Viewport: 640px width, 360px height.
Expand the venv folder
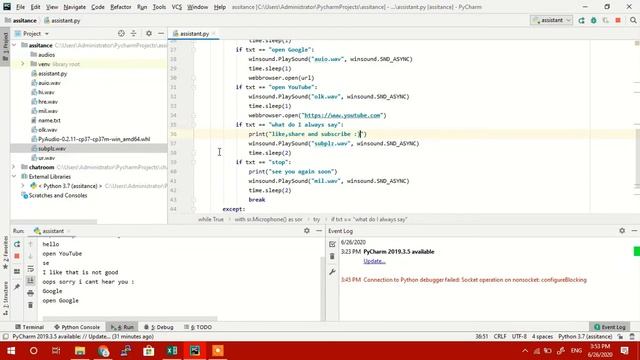pyautogui.click(x=23, y=64)
